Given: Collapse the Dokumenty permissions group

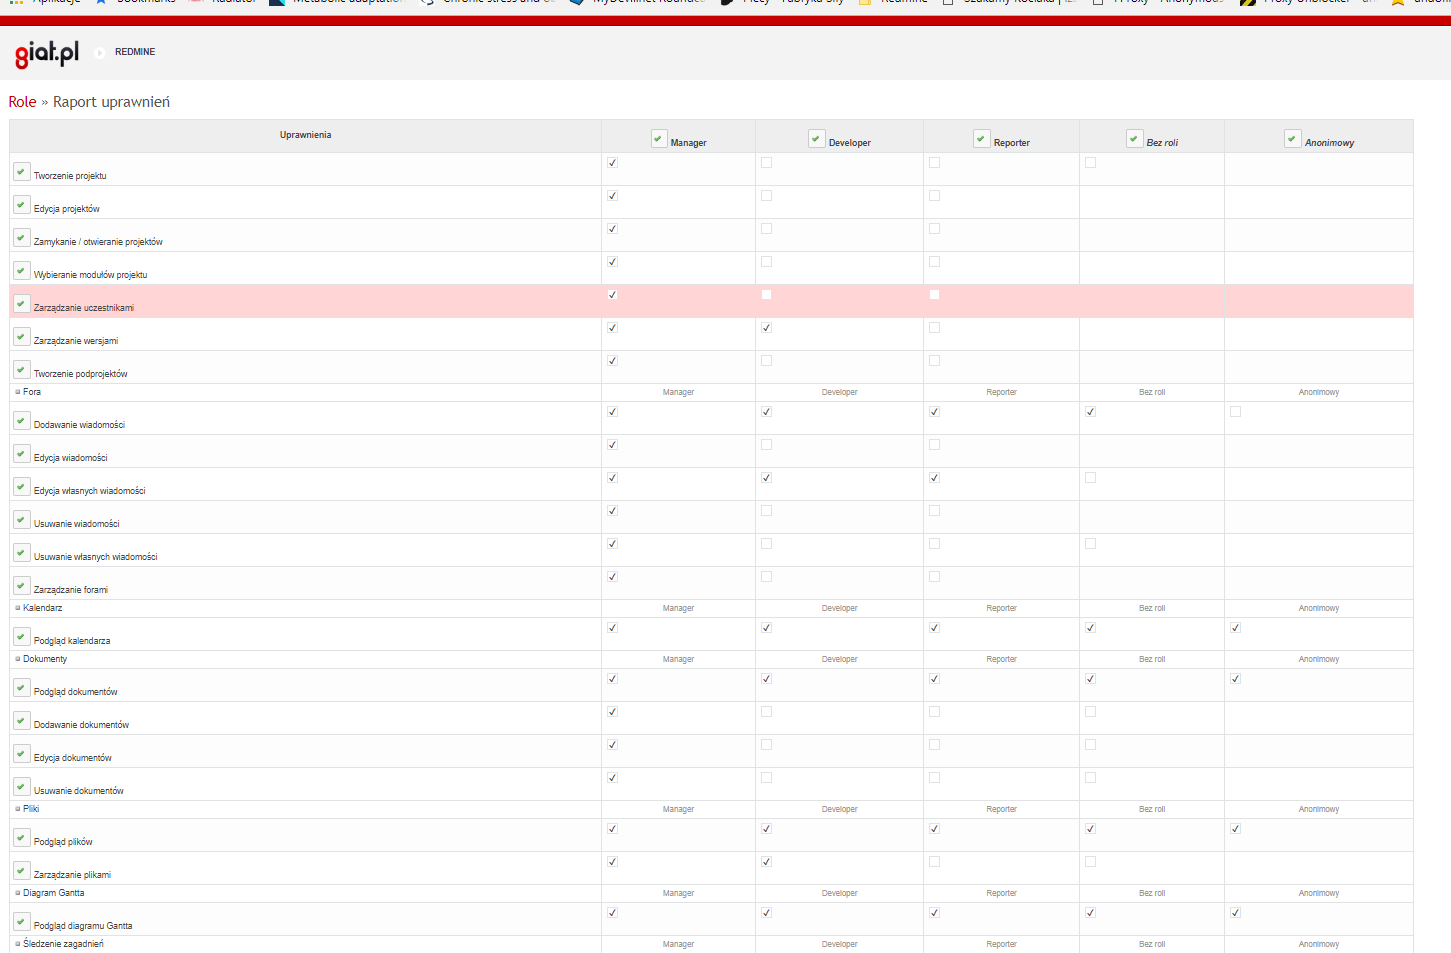Looking at the screenshot, I should [18, 659].
